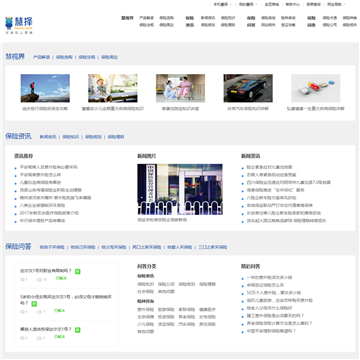
Task: Click 已解决 tag under 哪些人适合投保 question
Action: click(x=60, y=337)
